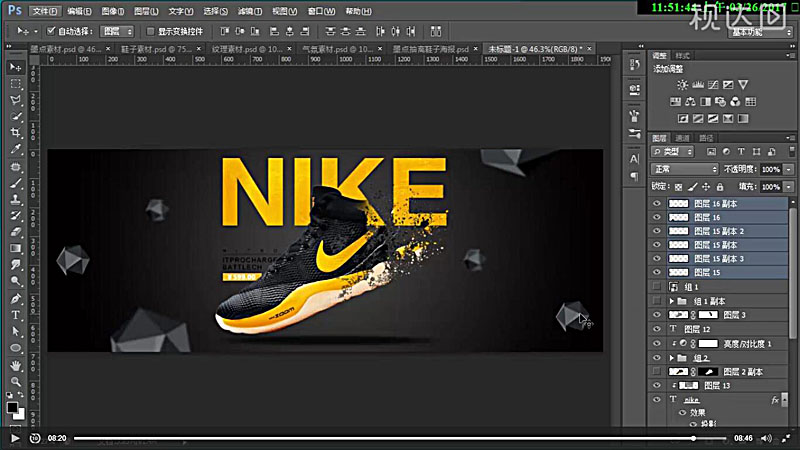
Task: Add a Levels adjustment layer
Action: coord(697,85)
